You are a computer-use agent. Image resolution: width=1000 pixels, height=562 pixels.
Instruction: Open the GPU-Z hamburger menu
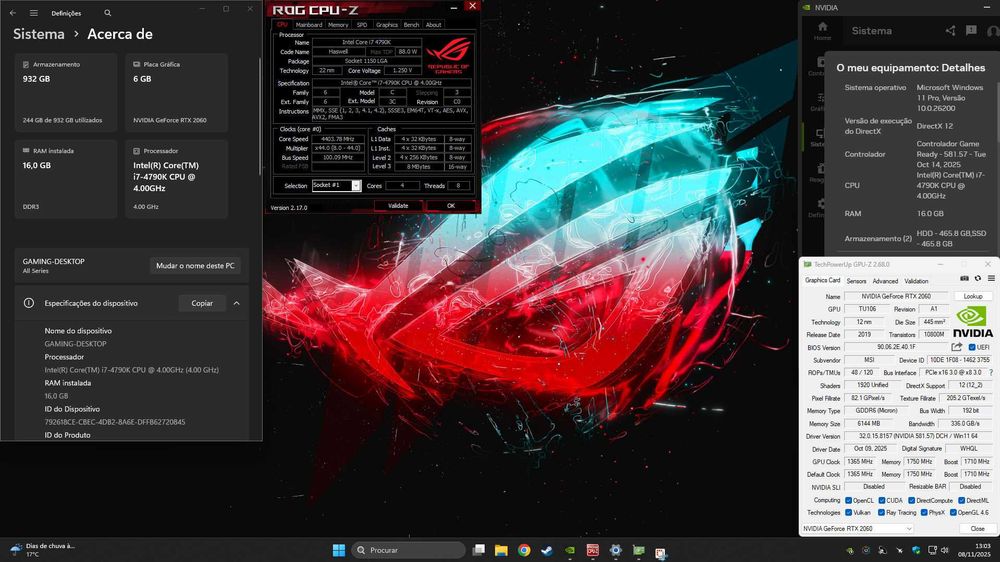(x=991, y=279)
